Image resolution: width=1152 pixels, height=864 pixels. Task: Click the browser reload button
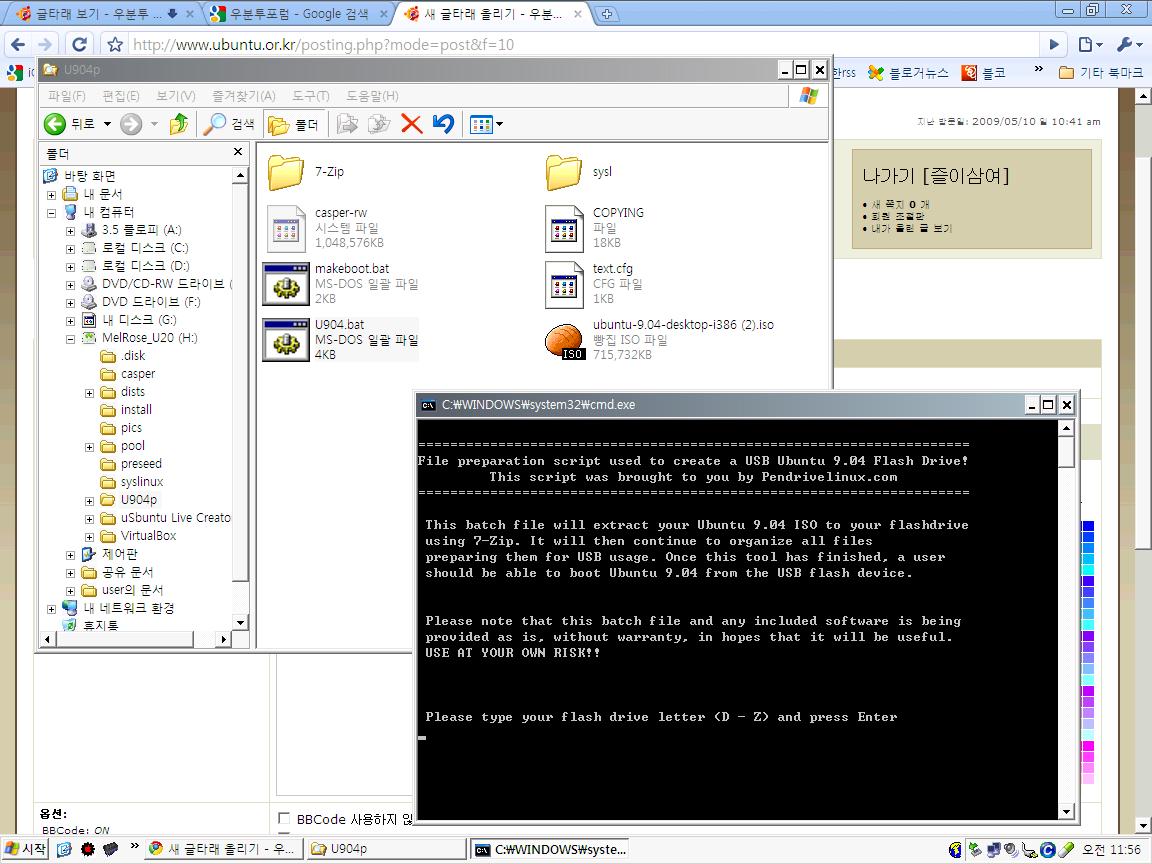click(x=79, y=44)
